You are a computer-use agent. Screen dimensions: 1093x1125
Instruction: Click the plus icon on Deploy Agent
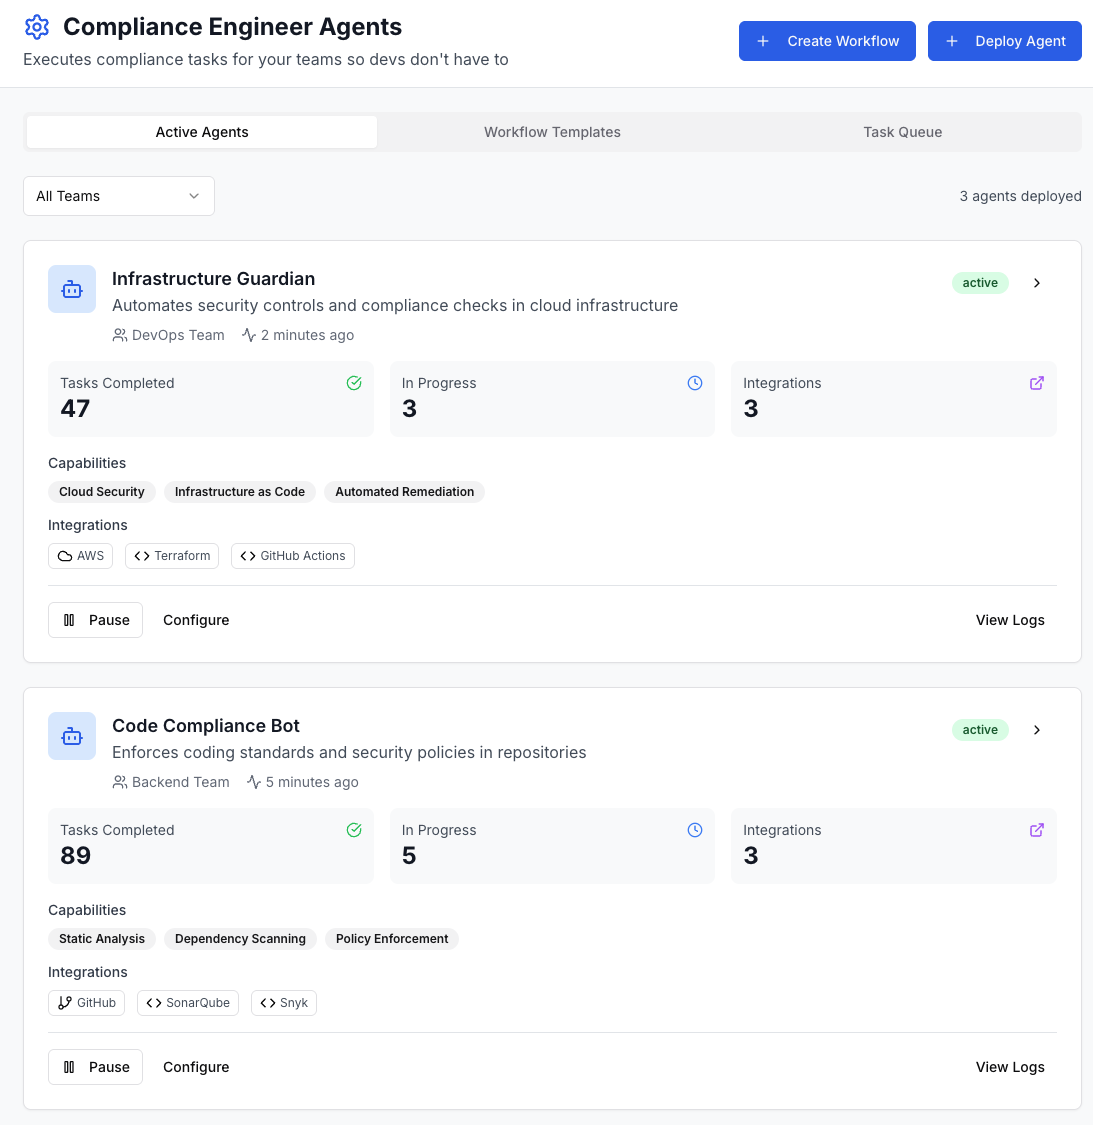pyautogui.click(x=952, y=42)
